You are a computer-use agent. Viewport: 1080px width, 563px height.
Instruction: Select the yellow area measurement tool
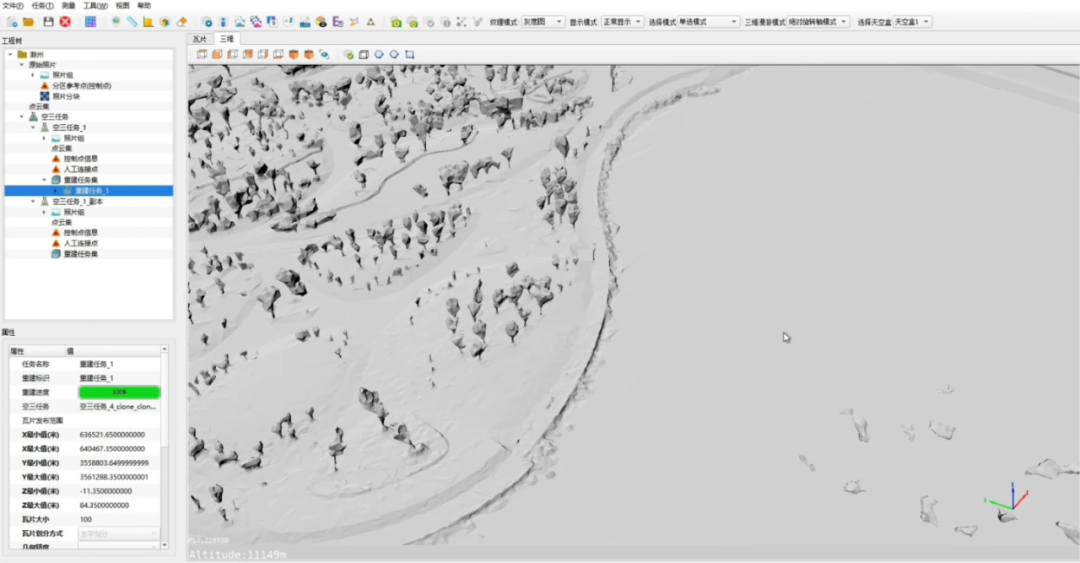(x=148, y=22)
